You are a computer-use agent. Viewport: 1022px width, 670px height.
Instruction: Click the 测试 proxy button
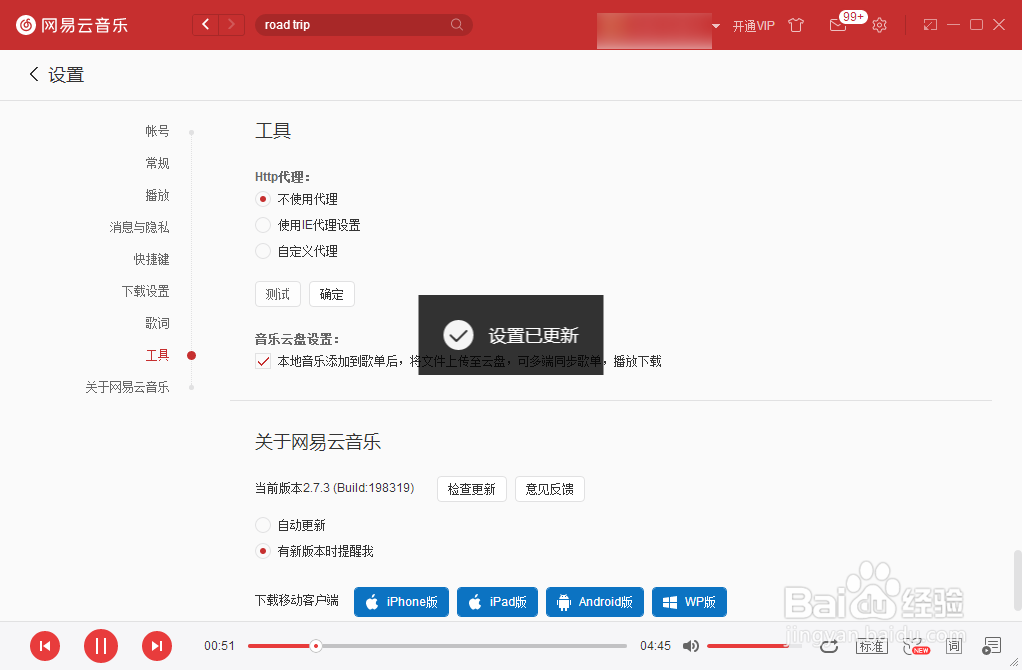tap(278, 294)
